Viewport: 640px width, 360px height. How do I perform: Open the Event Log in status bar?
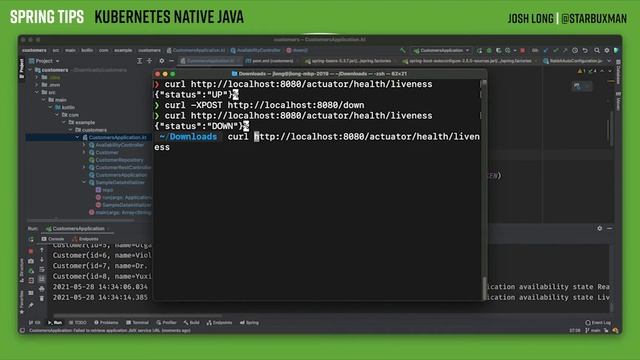click(x=598, y=322)
